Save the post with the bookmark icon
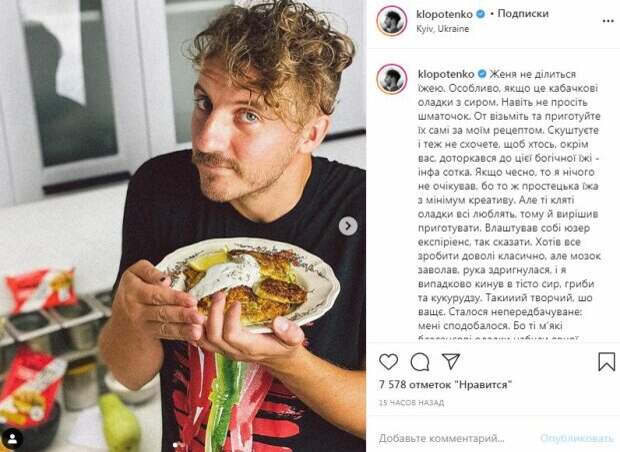 [x=606, y=361]
